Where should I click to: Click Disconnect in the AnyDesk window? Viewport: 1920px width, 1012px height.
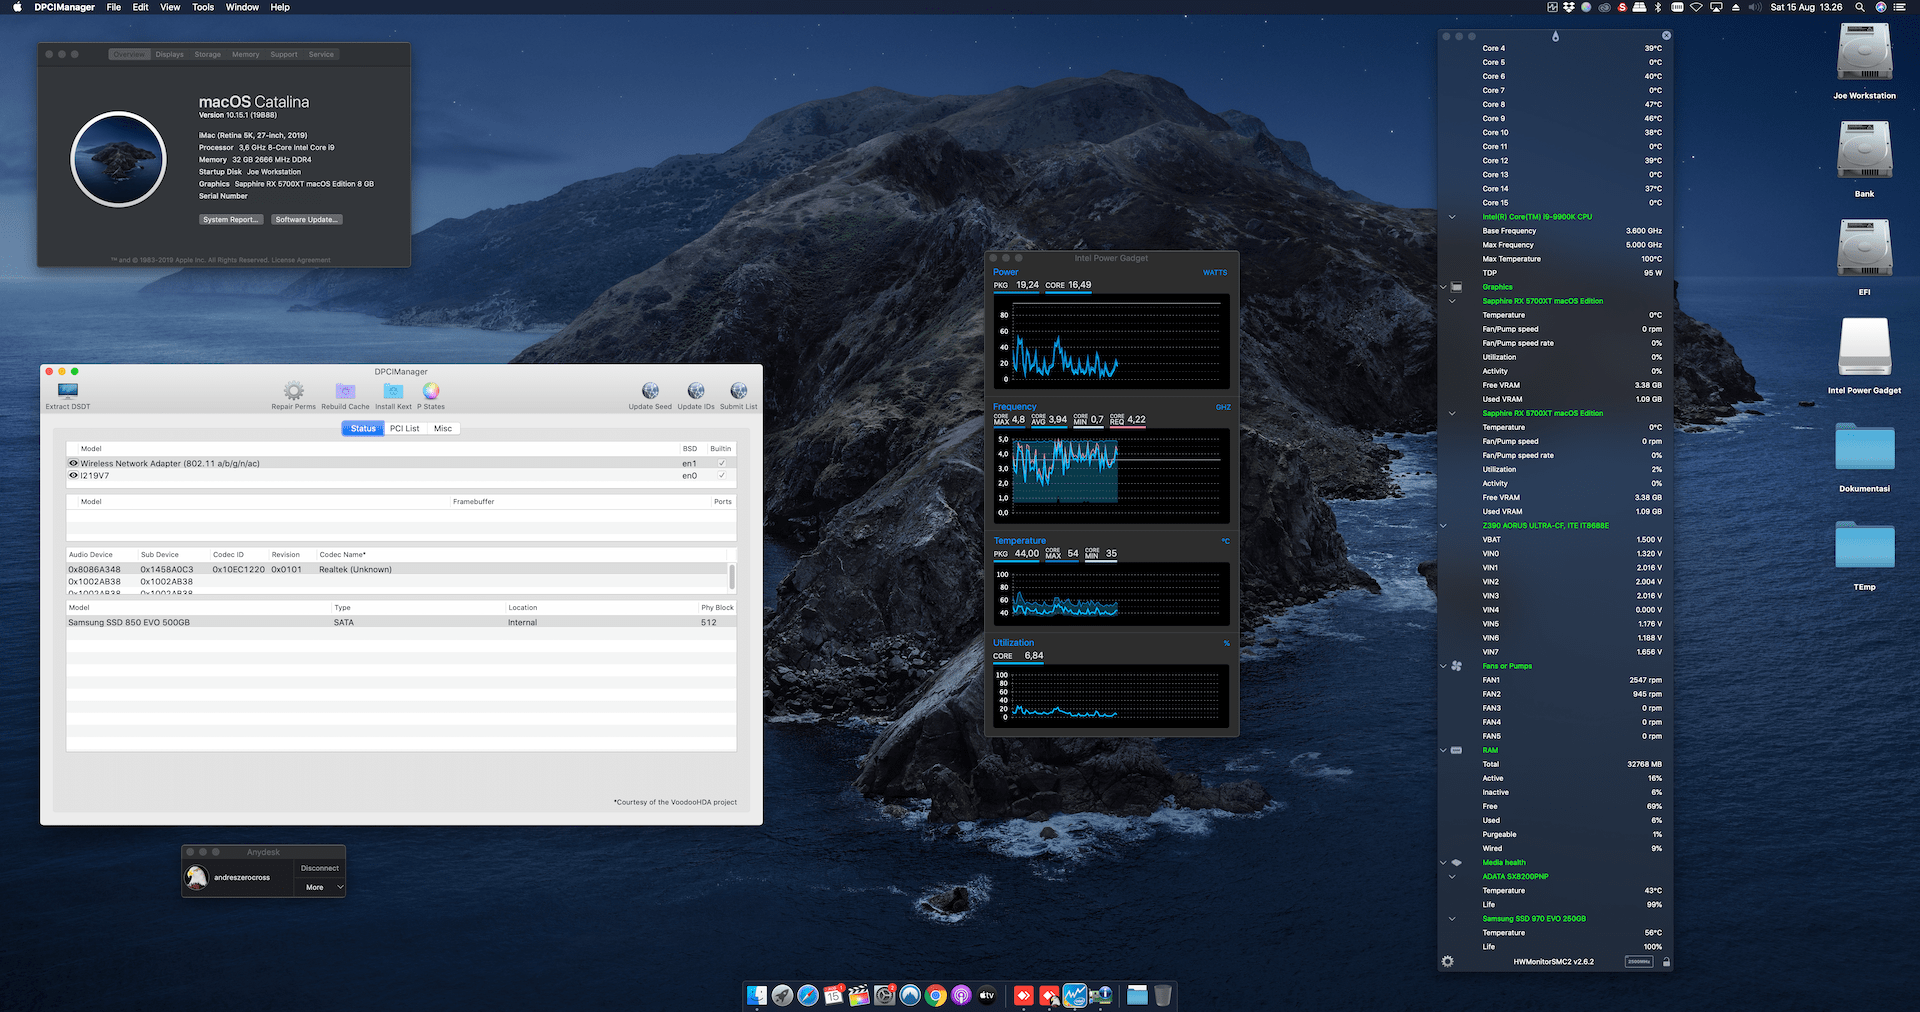(319, 868)
